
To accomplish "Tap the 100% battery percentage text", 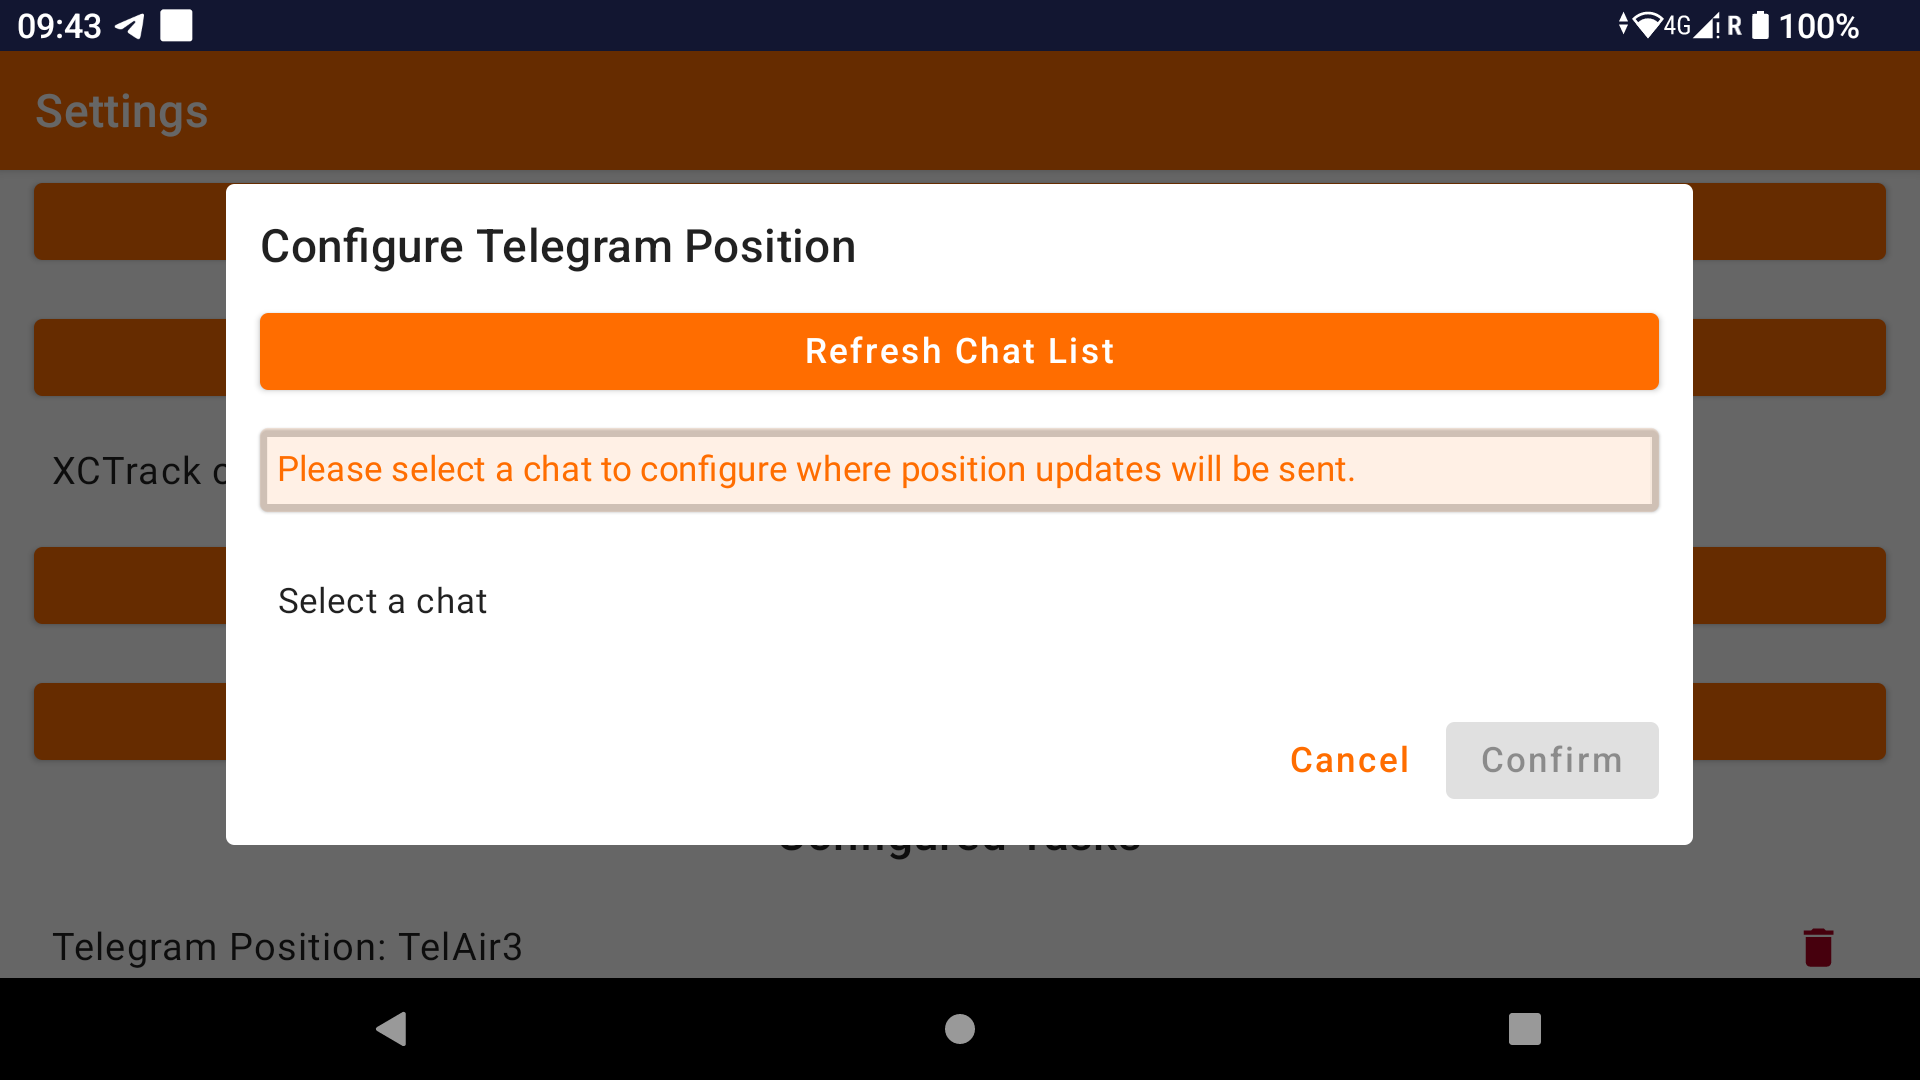I will (1818, 26).
